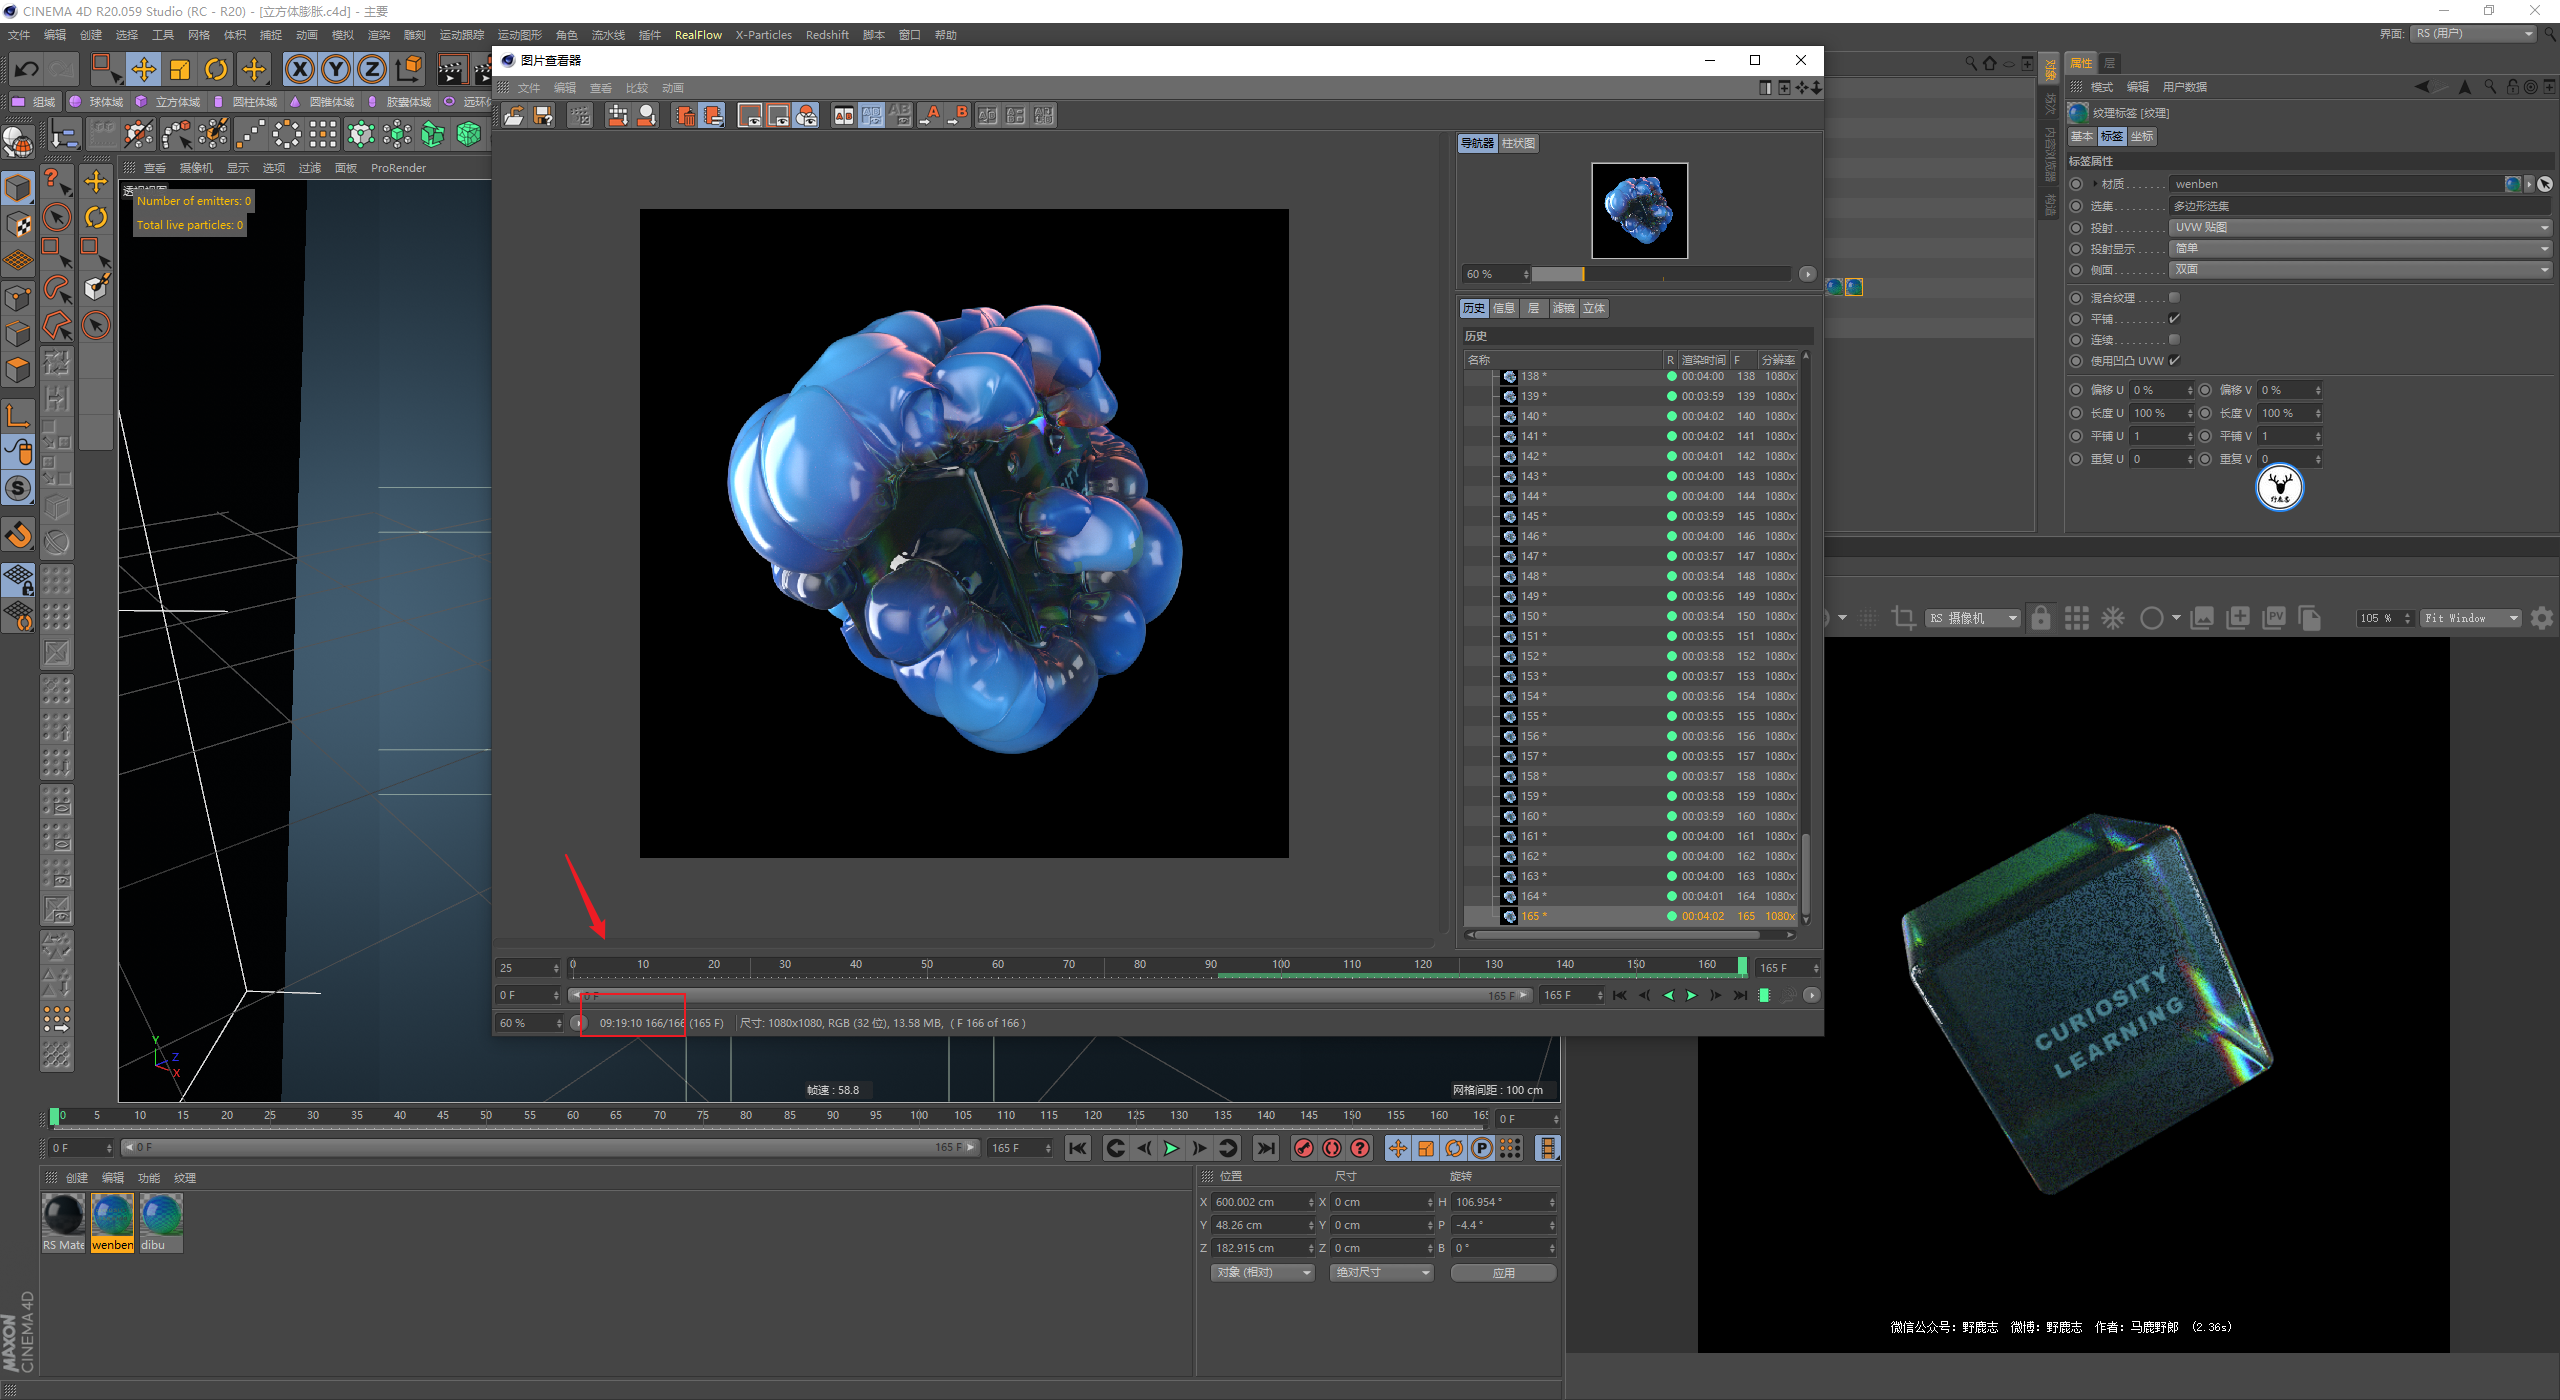Play forward in Picture Viewer timeline
The height and width of the screenshot is (1400, 2560).
click(1691, 995)
